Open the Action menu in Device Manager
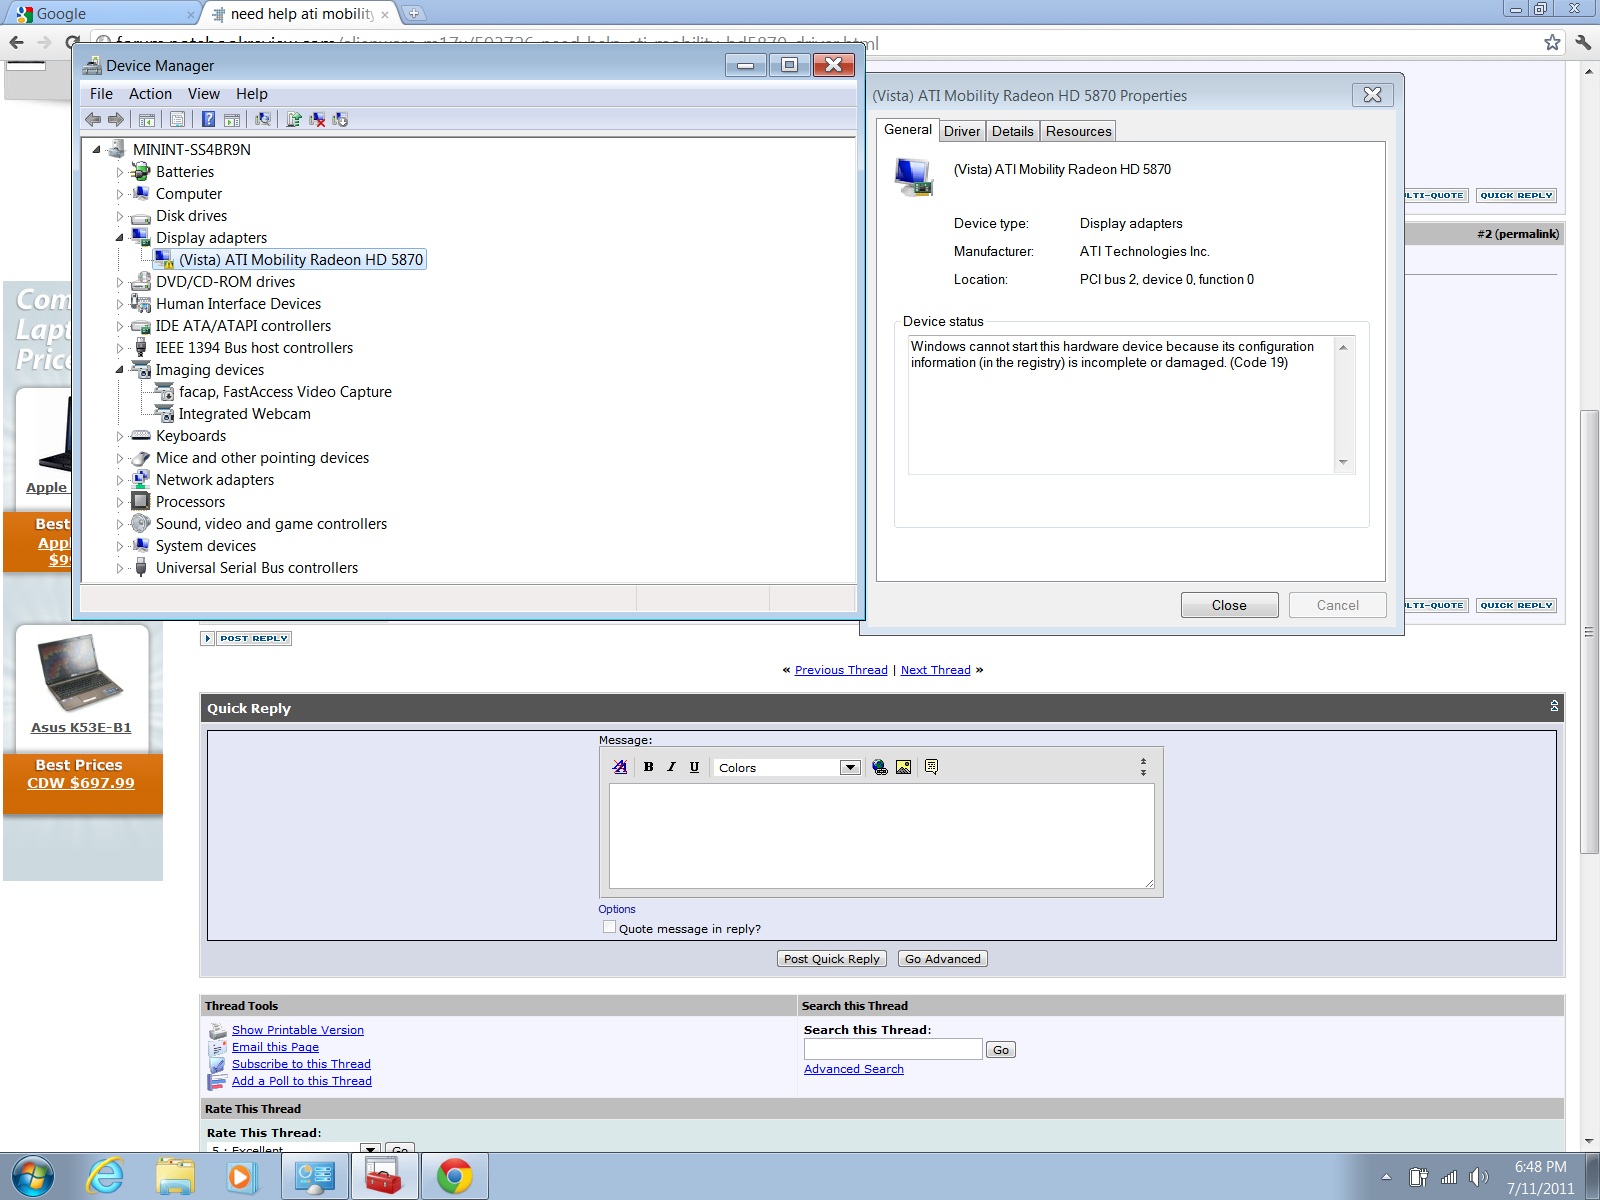The height and width of the screenshot is (1200, 1600). [x=150, y=94]
